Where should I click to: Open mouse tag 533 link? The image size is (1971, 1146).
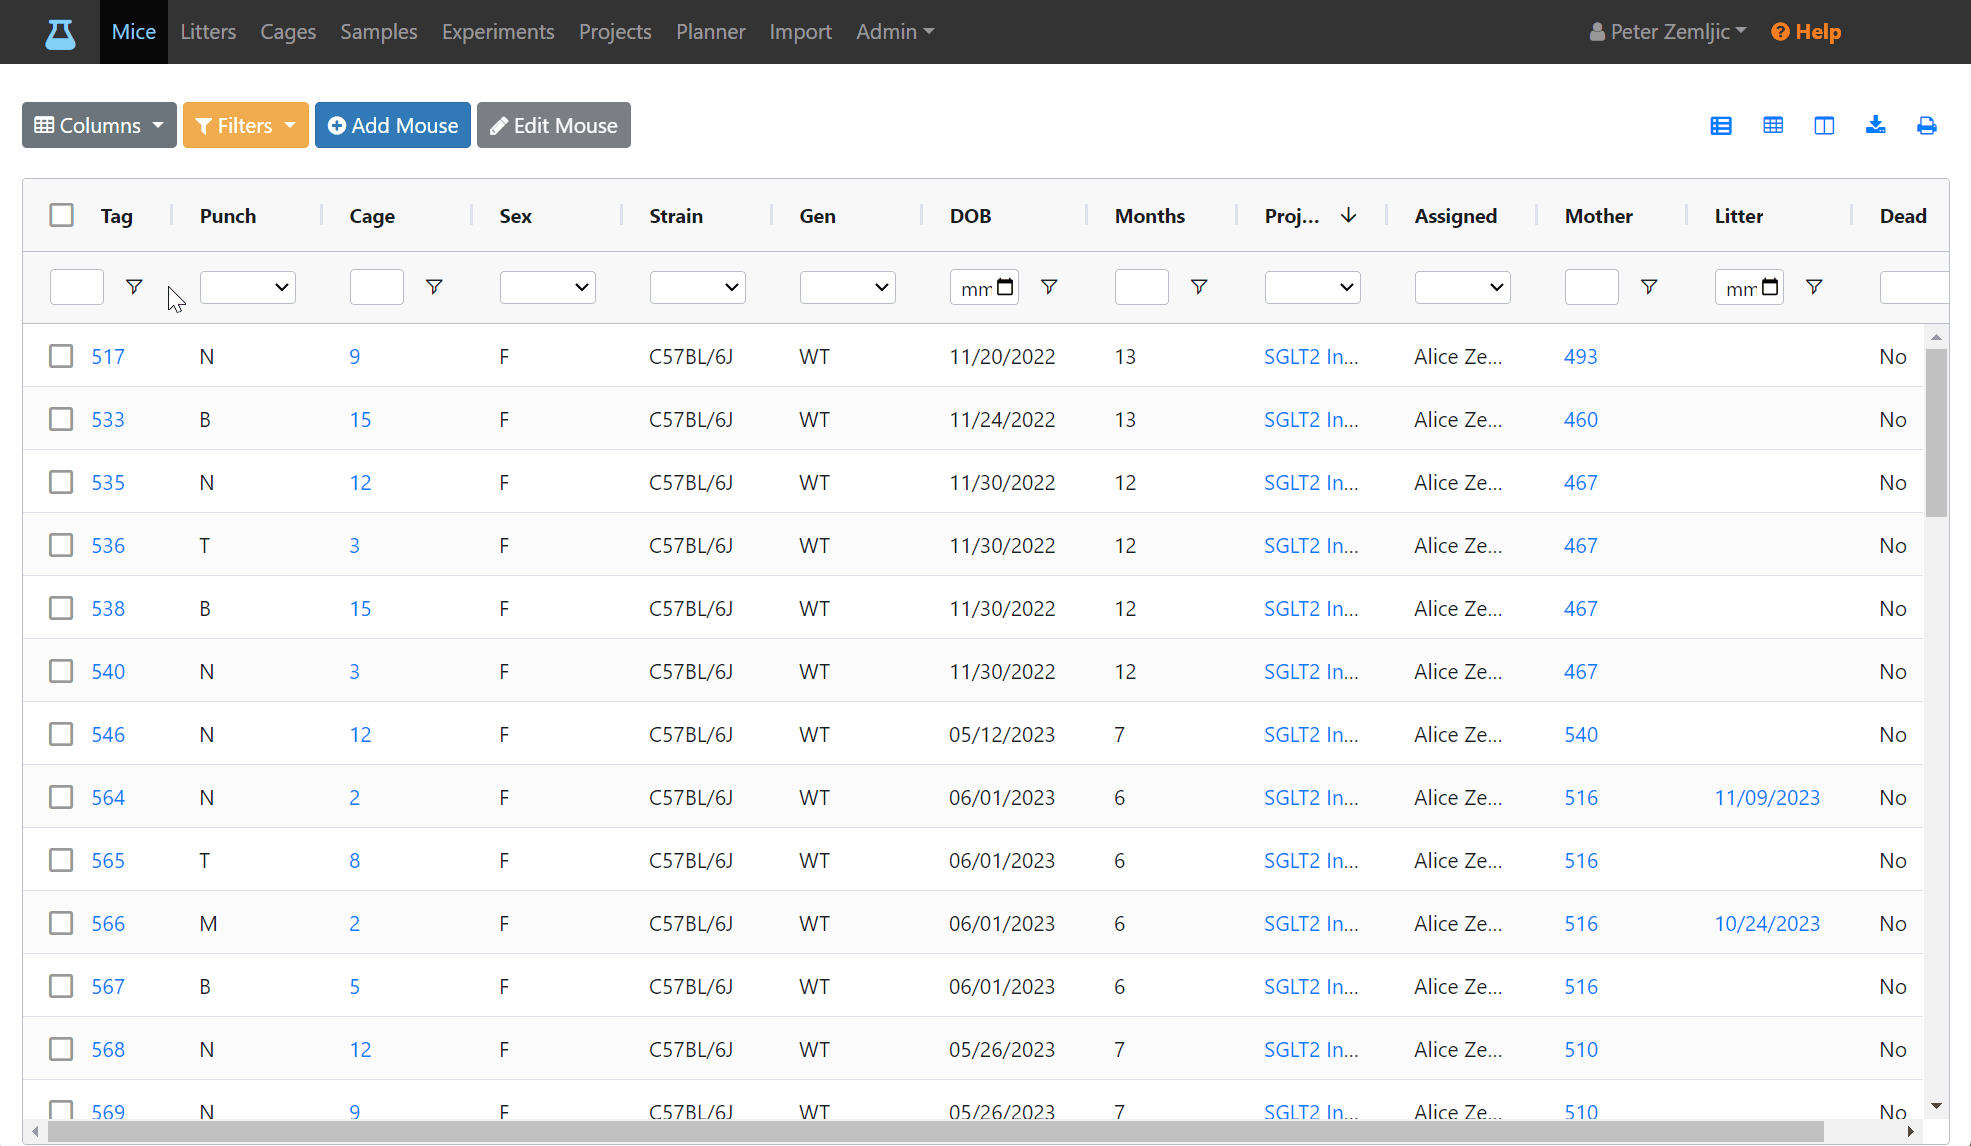click(x=108, y=419)
